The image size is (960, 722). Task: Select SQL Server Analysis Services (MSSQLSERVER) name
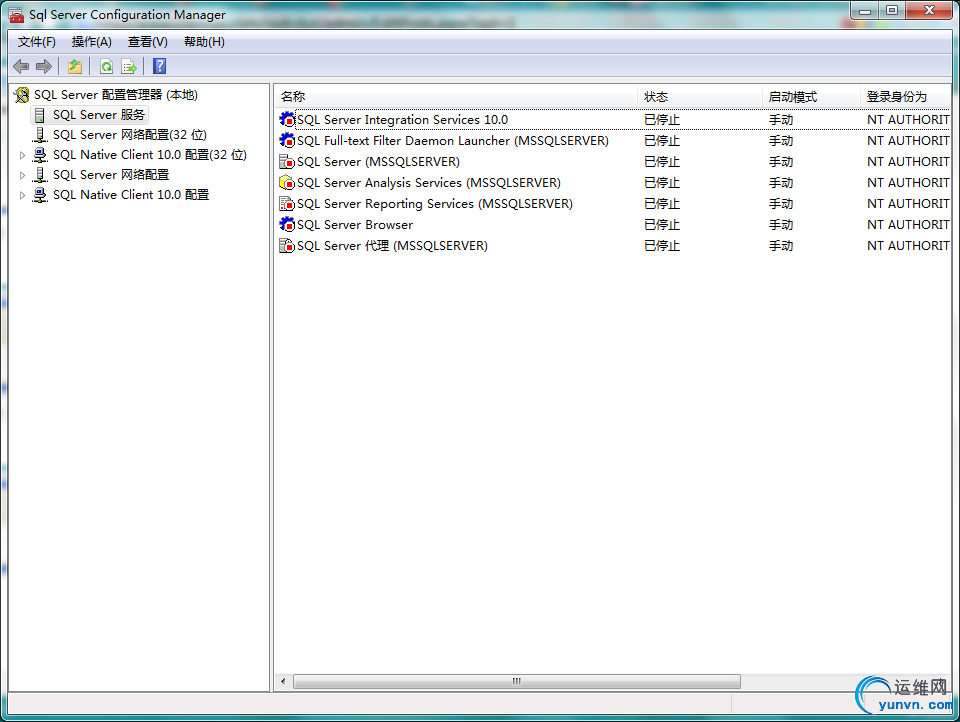pyautogui.click(x=429, y=182)
